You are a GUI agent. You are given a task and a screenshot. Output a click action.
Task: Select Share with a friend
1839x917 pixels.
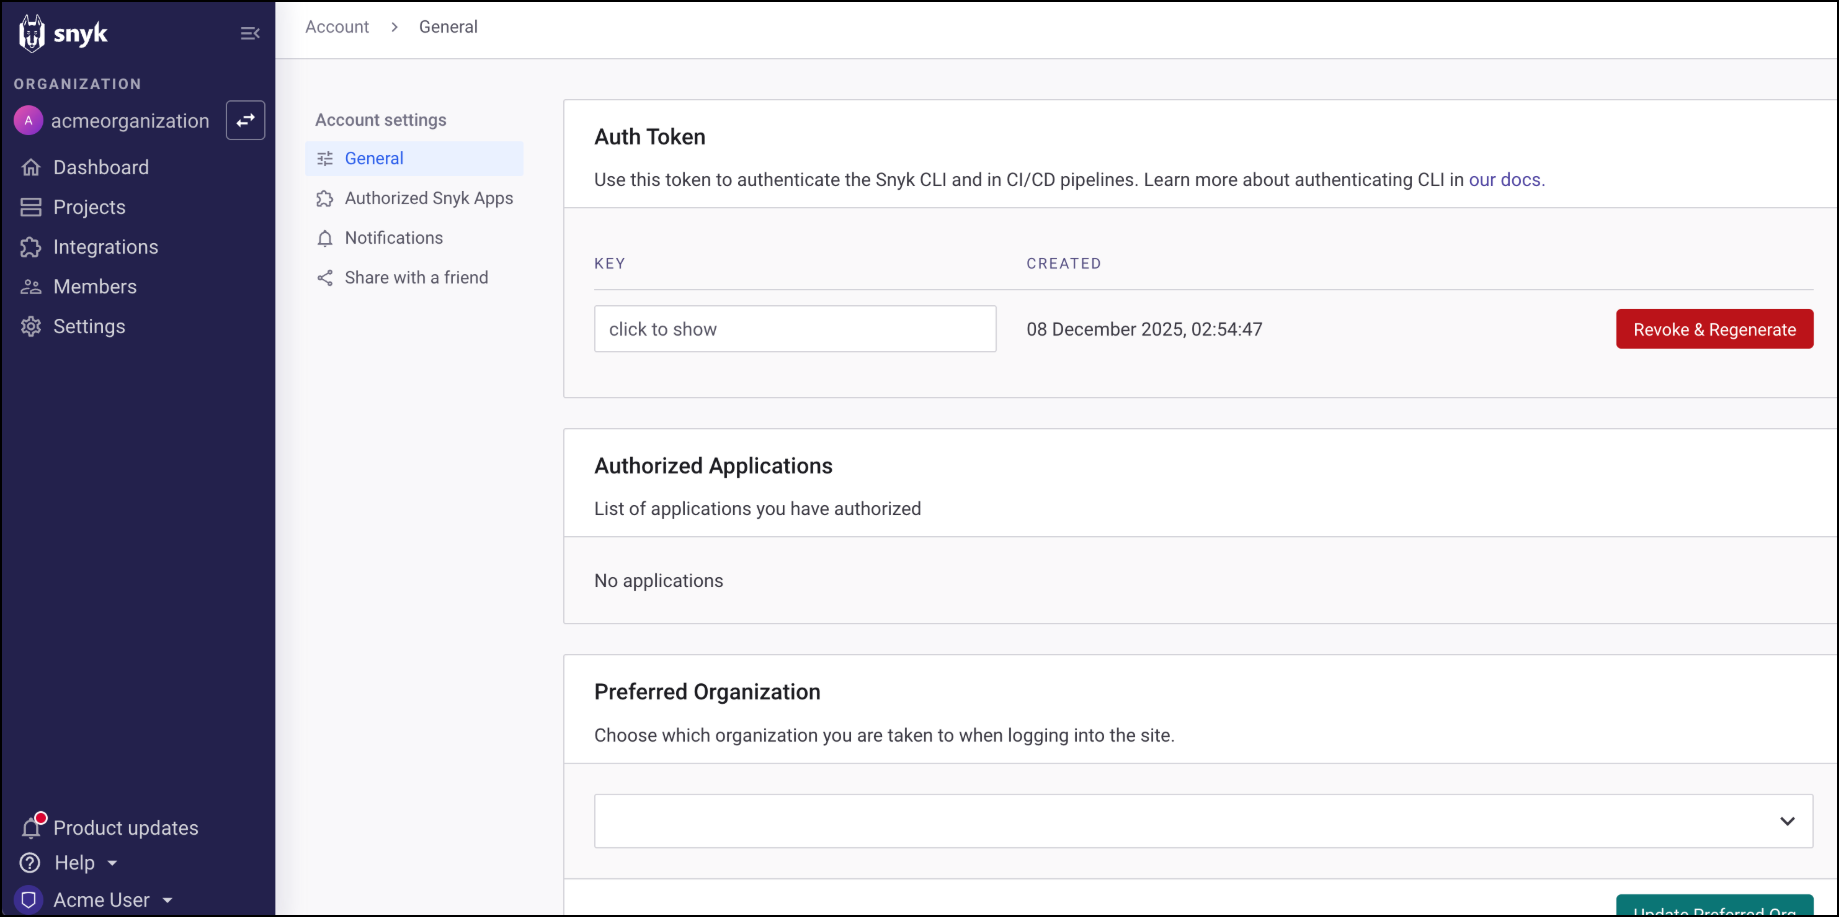[416, 278]
